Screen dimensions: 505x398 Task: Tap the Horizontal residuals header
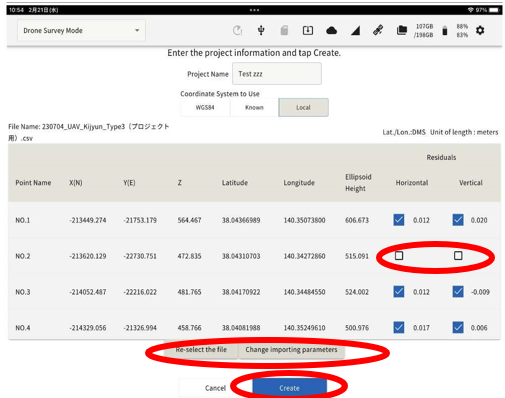[x=412, y=183]
